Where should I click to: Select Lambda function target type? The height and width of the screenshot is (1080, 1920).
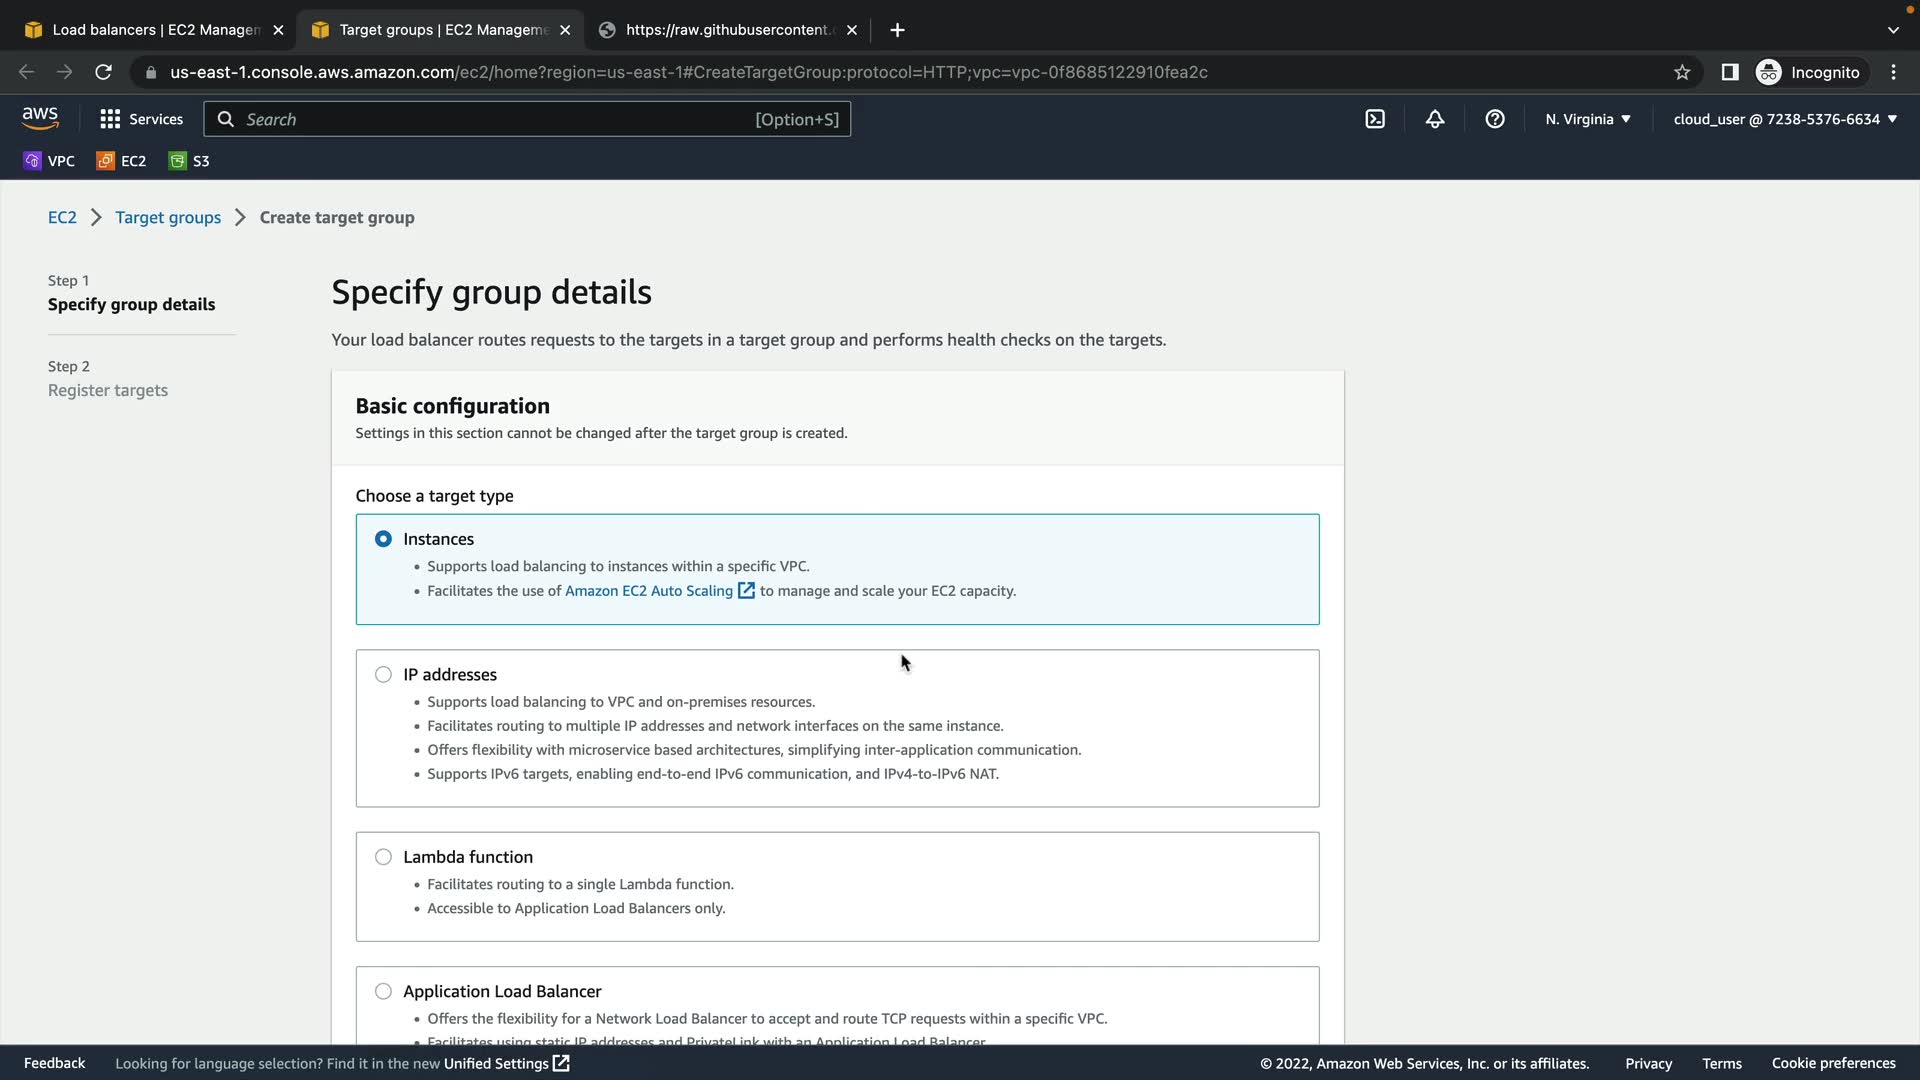pyautogui.click(x=383, y=857)
